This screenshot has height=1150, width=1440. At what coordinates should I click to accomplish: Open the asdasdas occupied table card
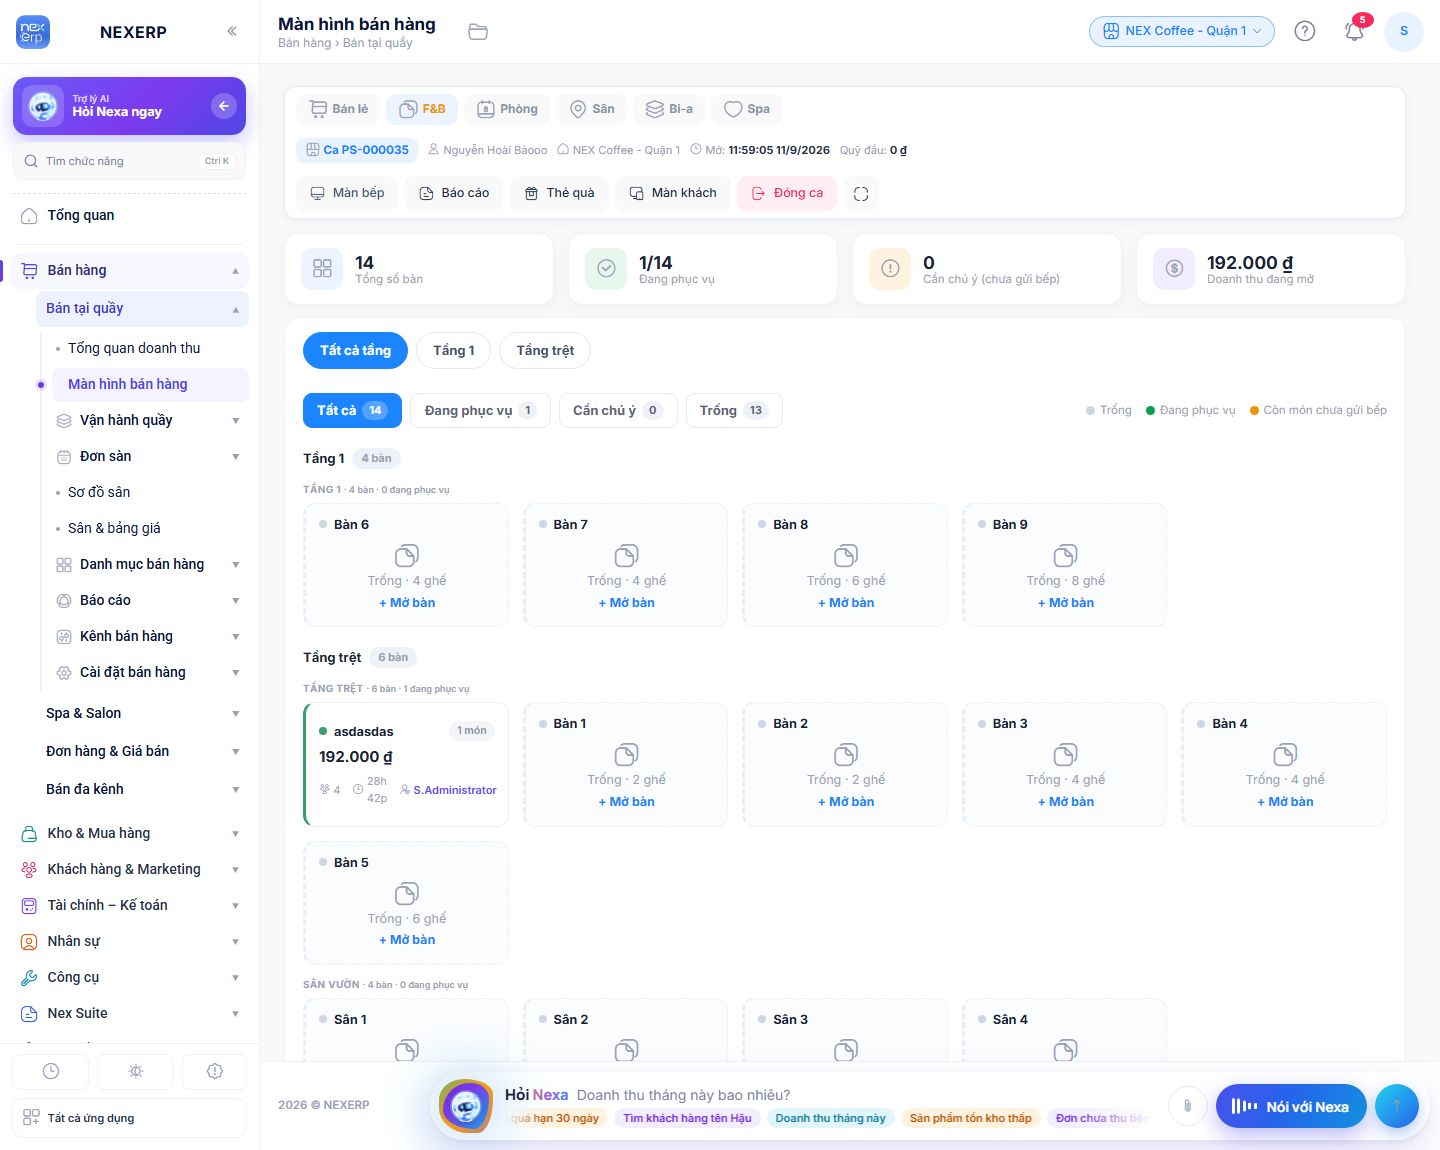[406, 765]
